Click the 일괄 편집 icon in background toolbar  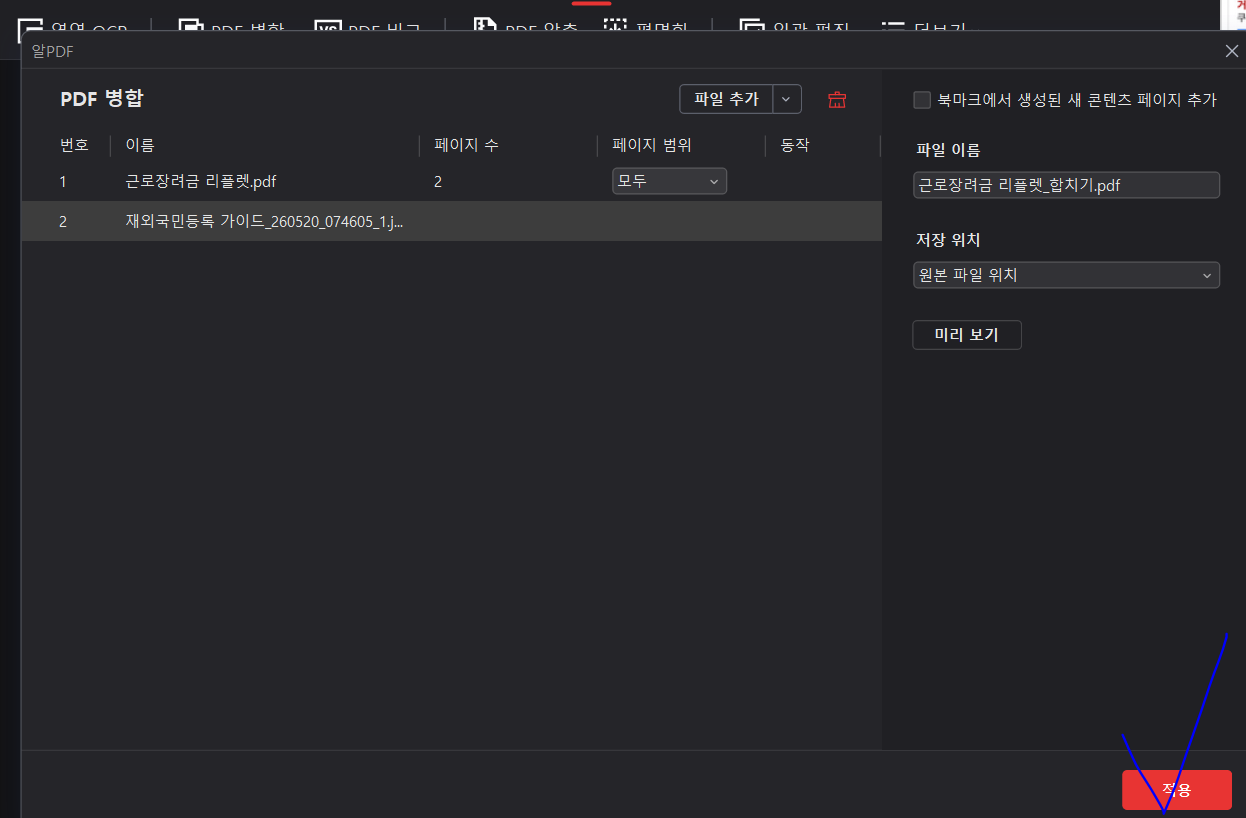click(752, 26)
